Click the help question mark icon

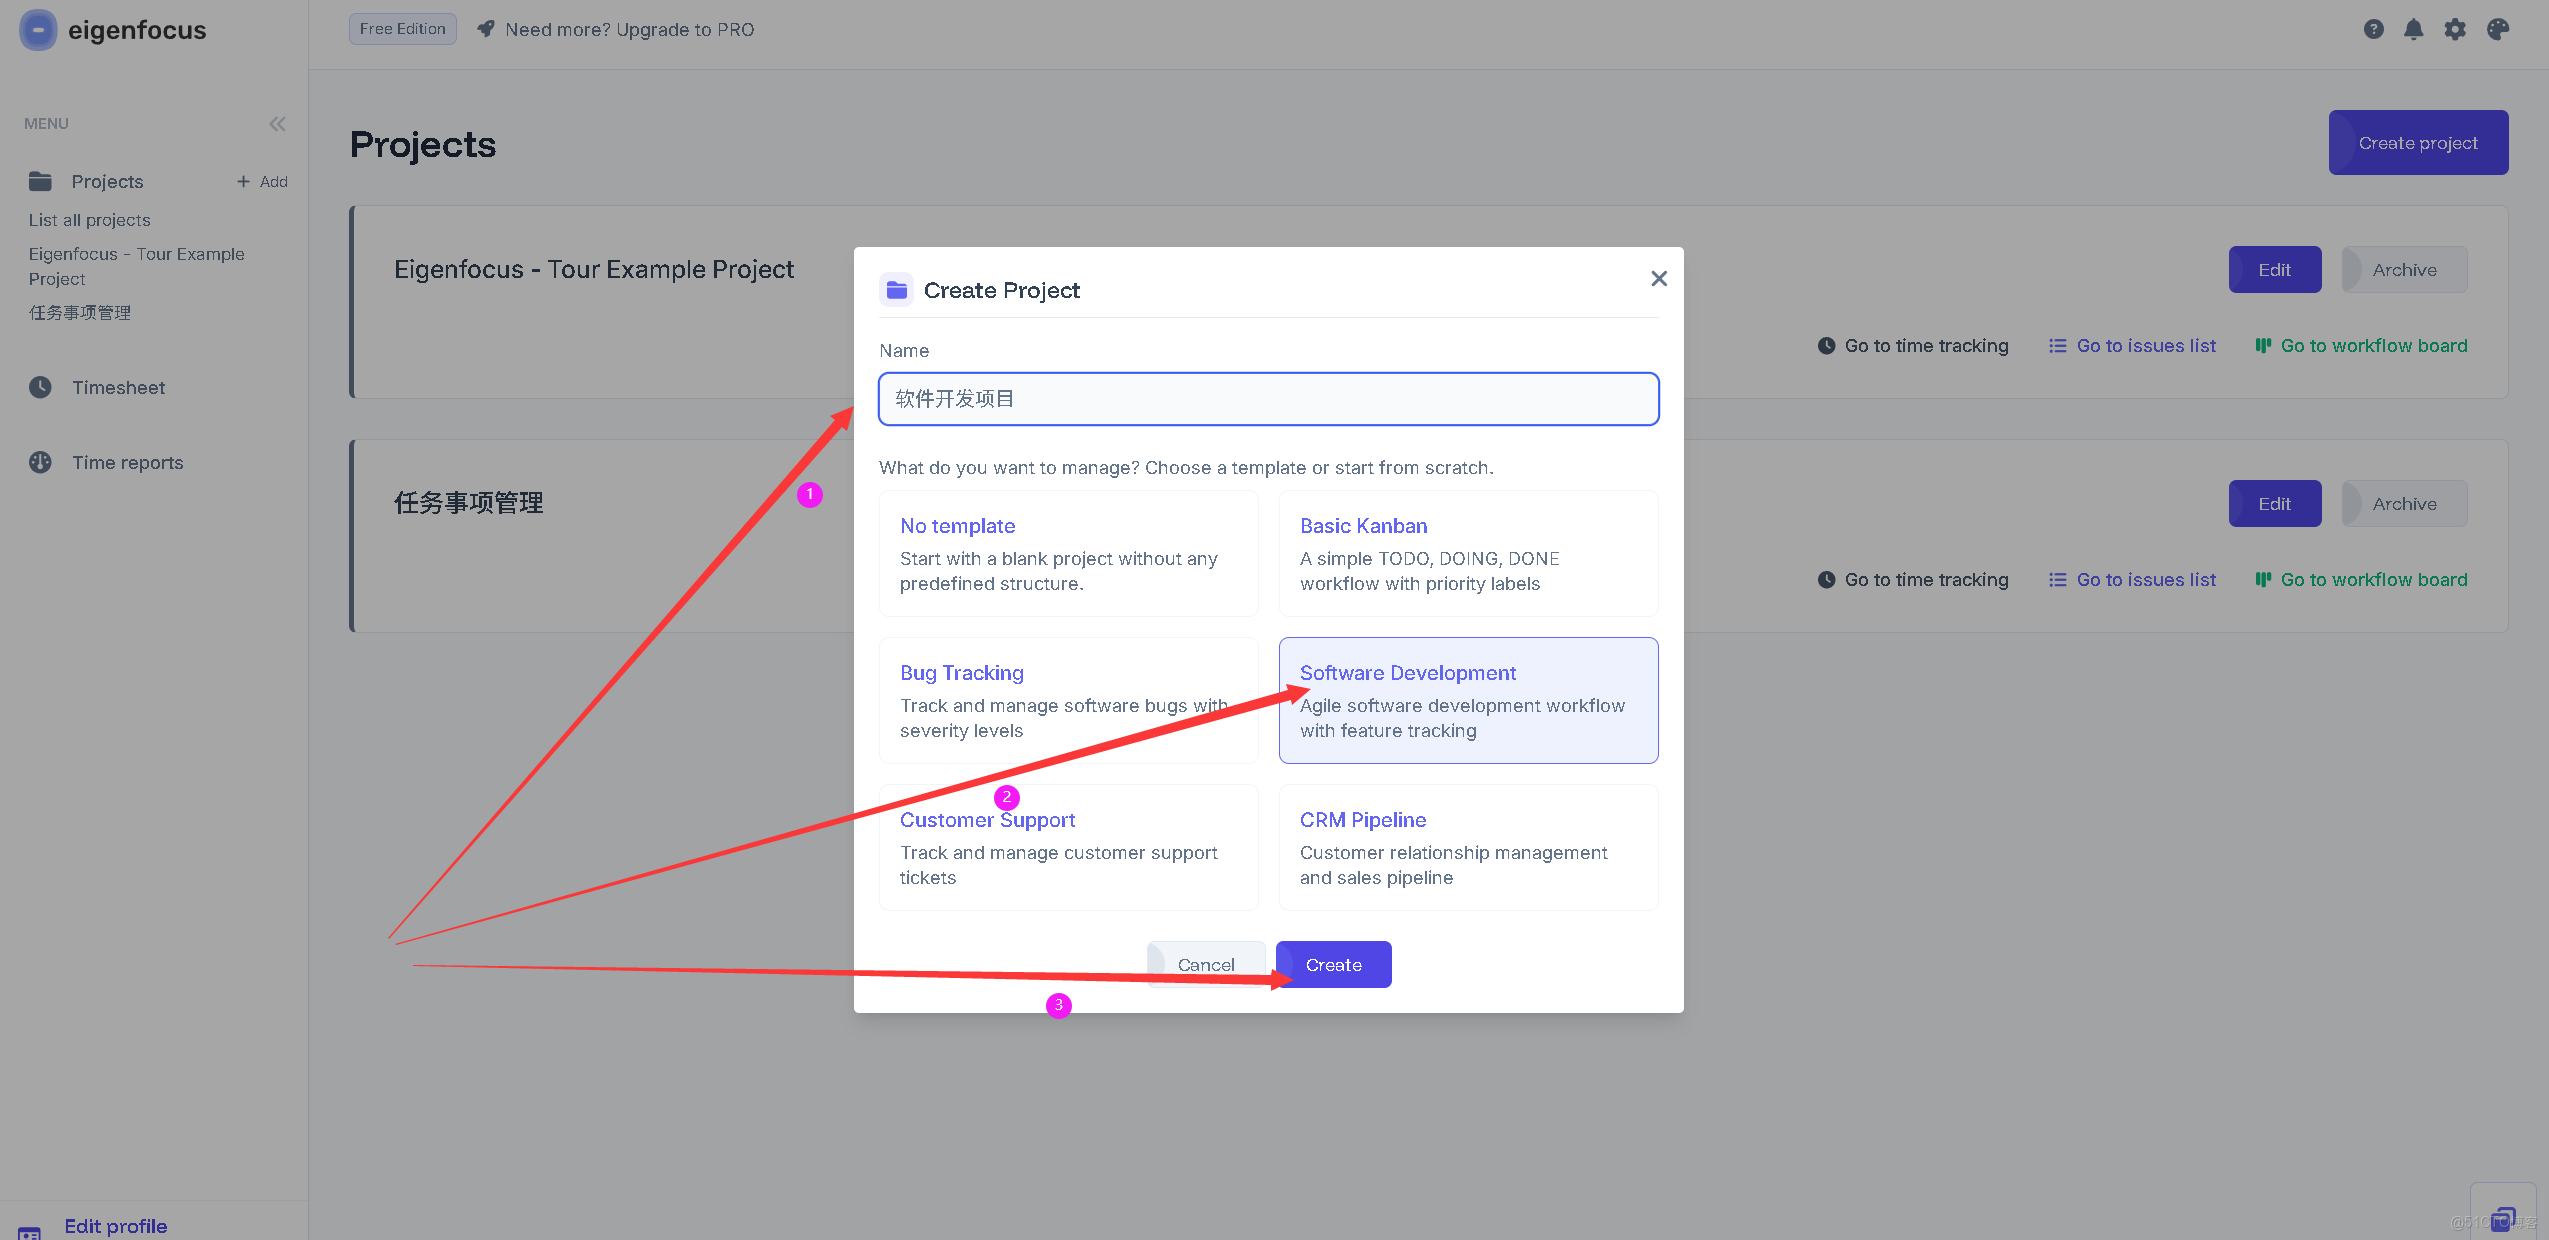point(2373,30)
